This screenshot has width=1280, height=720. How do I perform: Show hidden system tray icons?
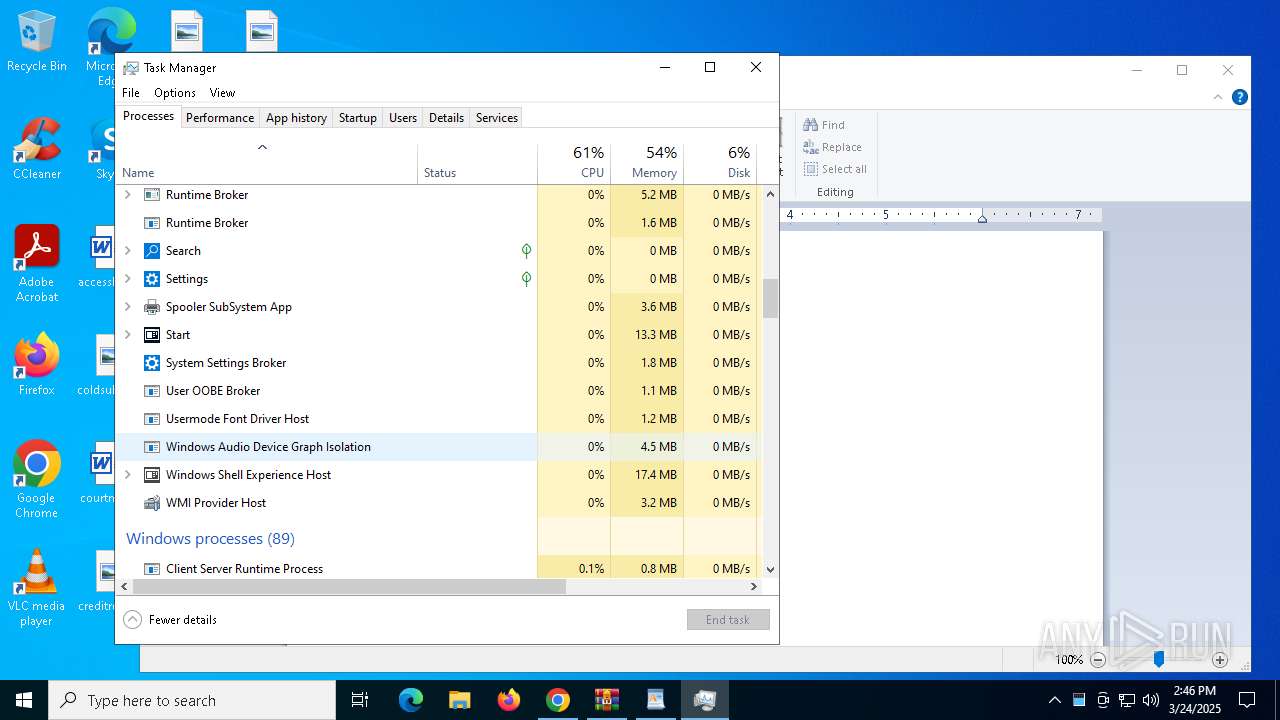(x=1054, y=700)
